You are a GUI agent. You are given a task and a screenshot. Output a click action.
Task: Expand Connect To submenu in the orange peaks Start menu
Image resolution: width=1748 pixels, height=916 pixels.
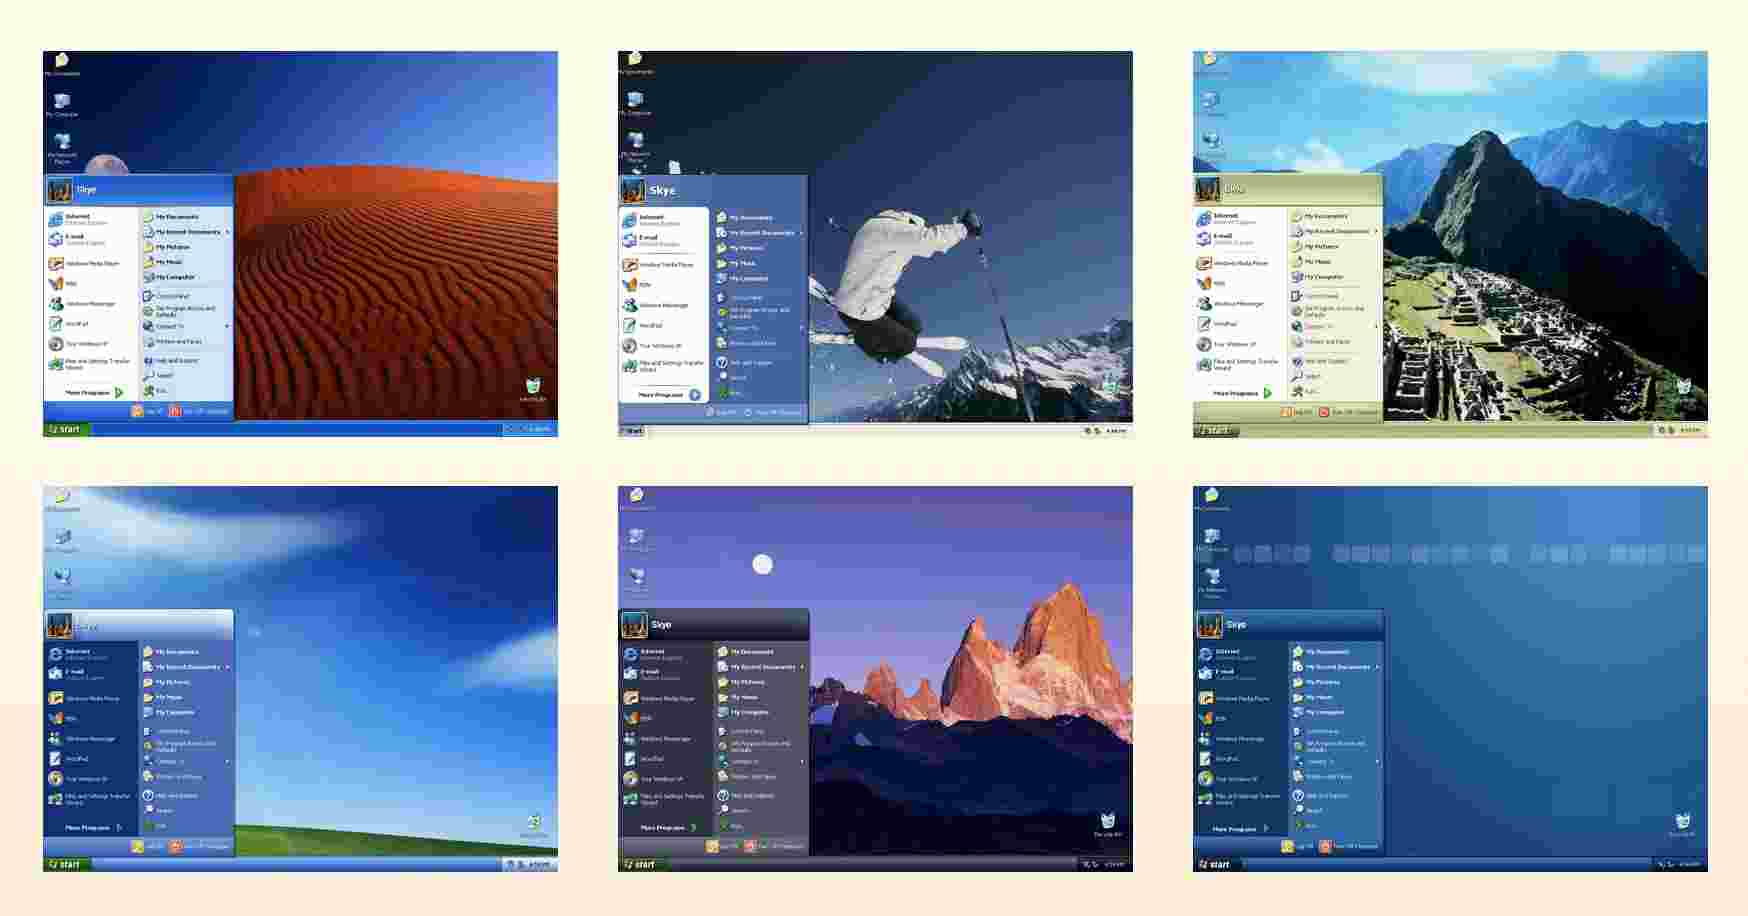[x=759, y=762]
